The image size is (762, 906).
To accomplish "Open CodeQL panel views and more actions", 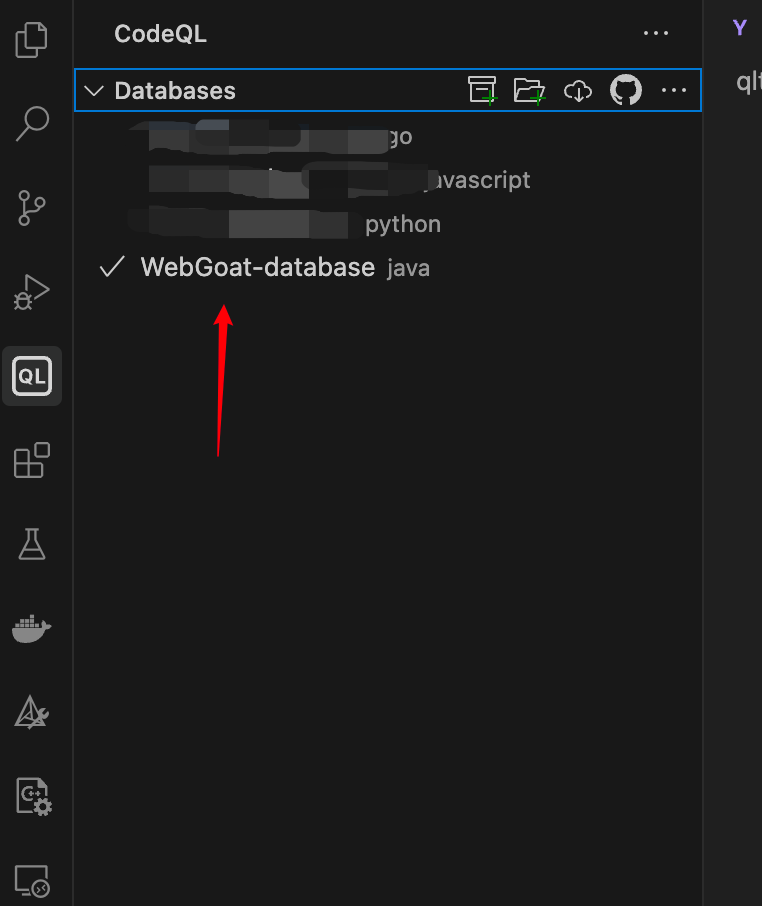I will click(x=656, y=34).
